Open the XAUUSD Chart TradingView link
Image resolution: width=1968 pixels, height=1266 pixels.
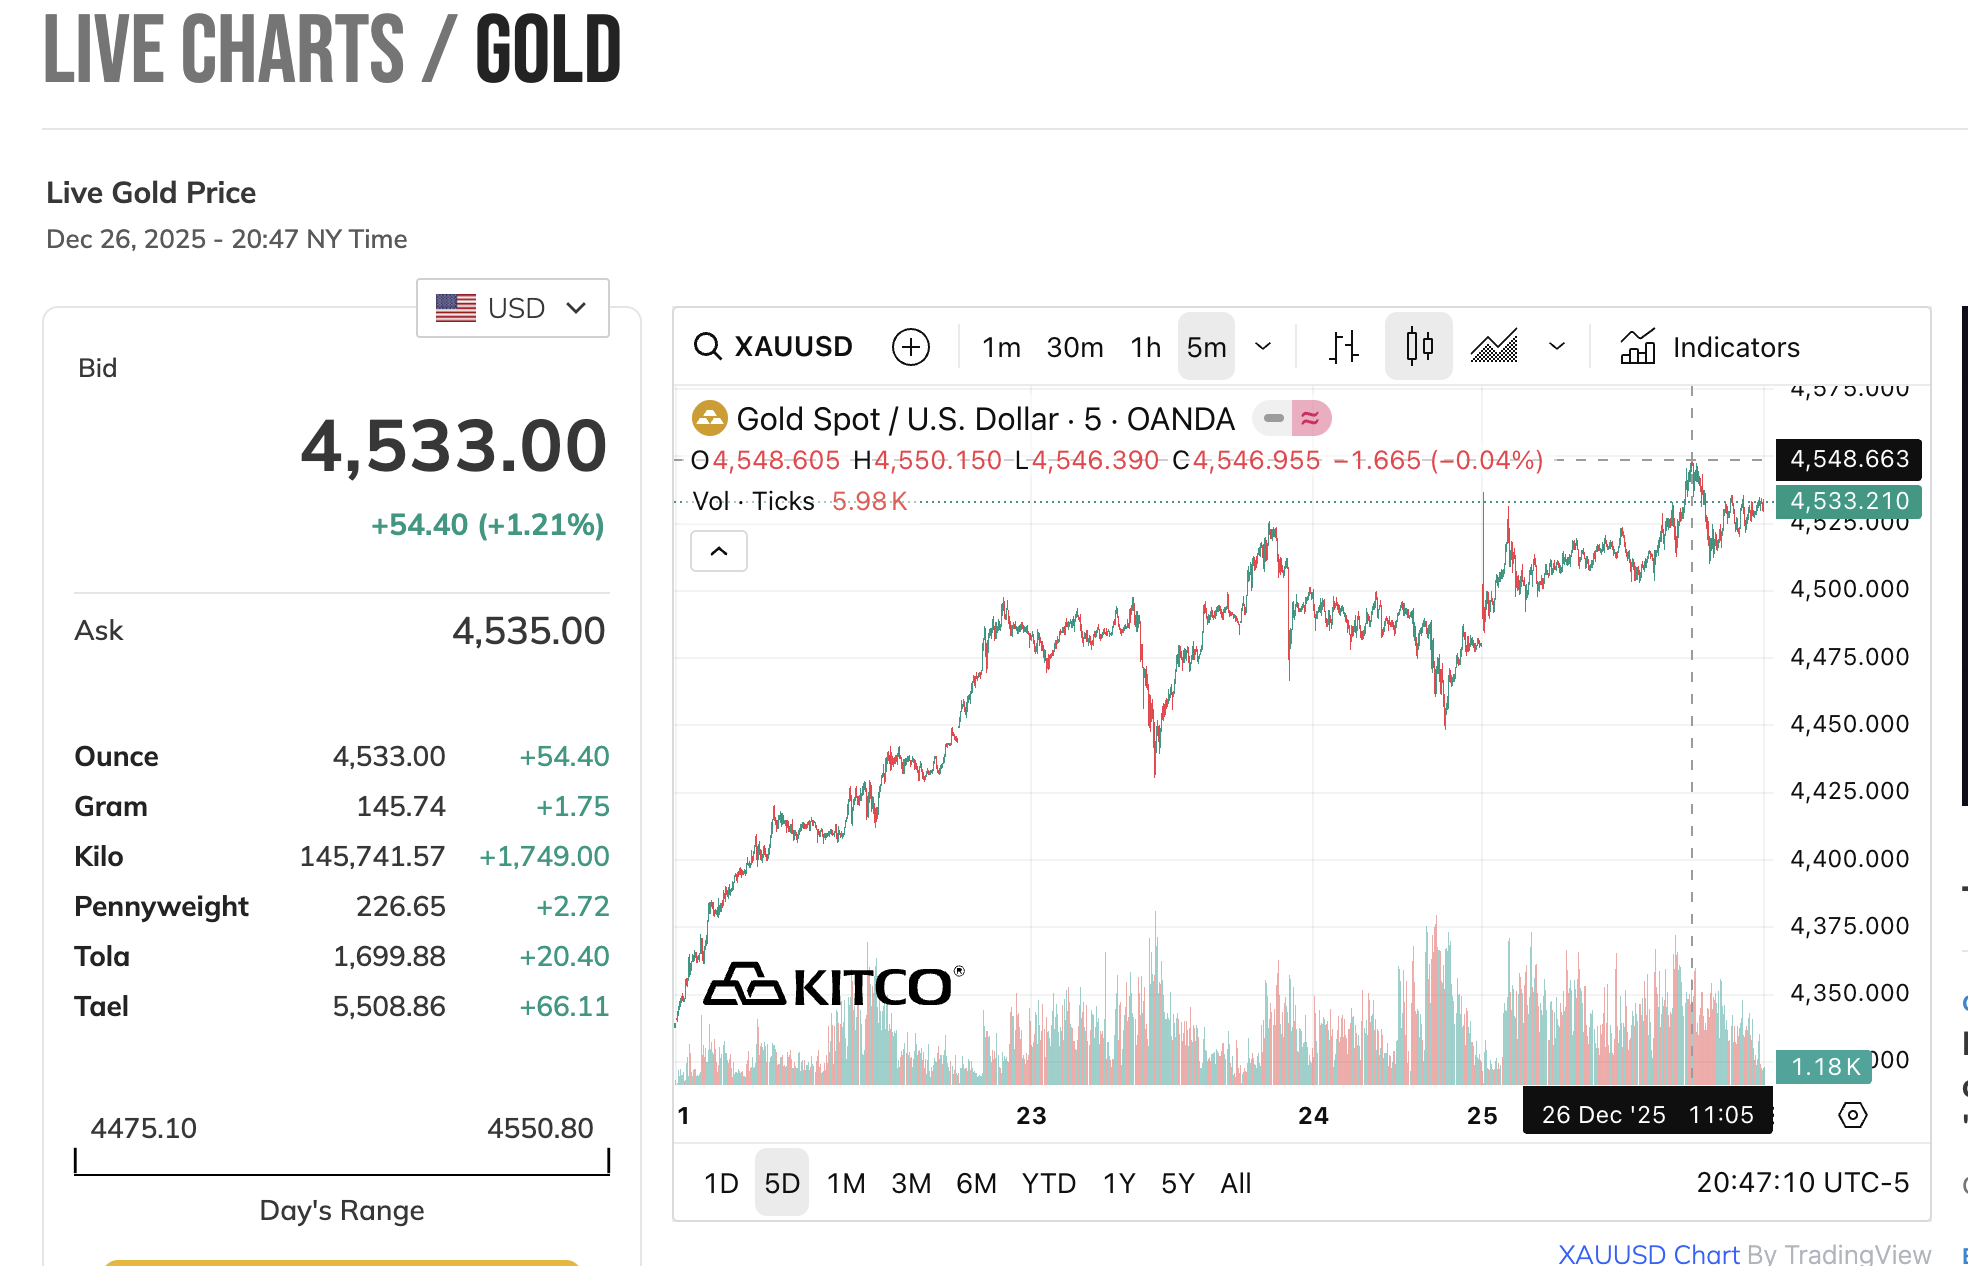click(1649, 1254)
